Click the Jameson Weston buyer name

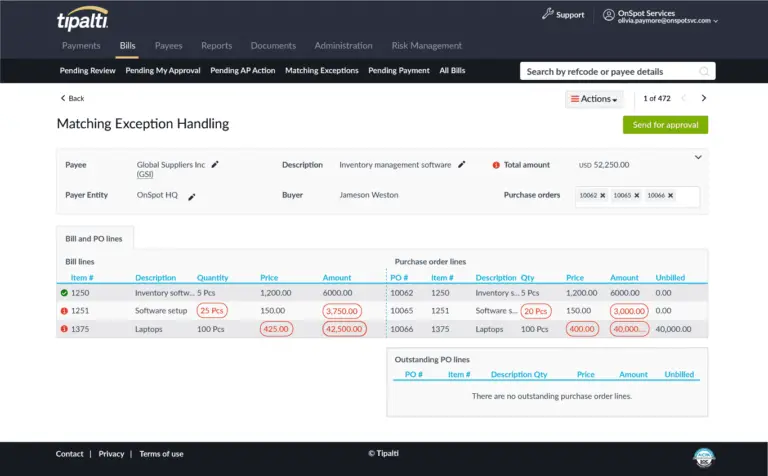369,195
